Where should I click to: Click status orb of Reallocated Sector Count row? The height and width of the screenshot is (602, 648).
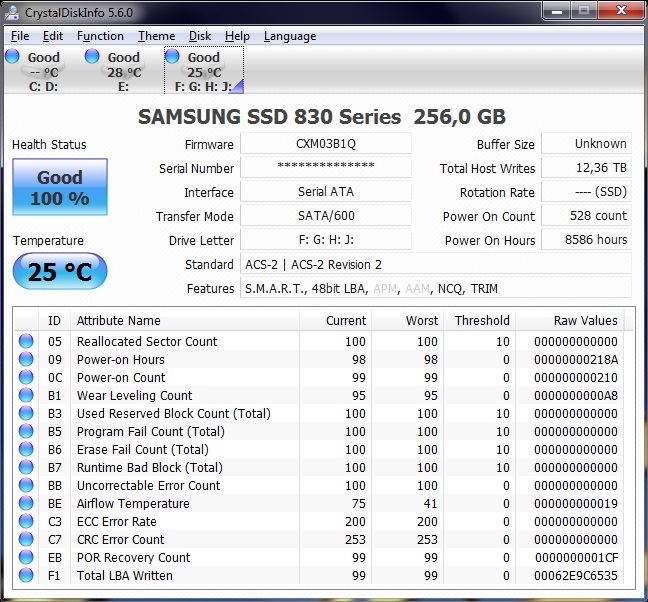click(26, 341)
